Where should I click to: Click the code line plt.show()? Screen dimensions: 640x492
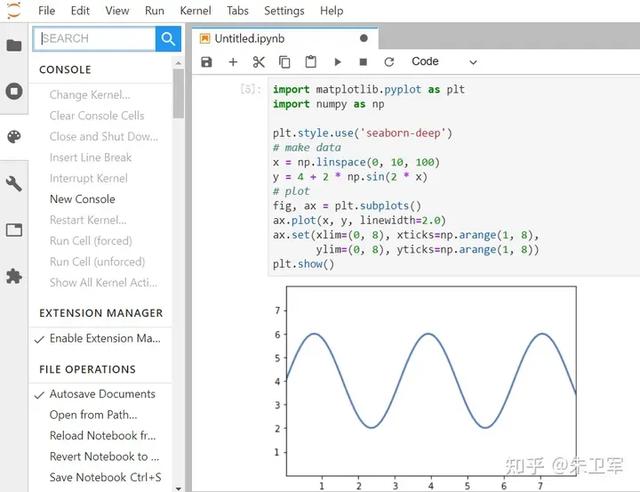click(303, 264)
